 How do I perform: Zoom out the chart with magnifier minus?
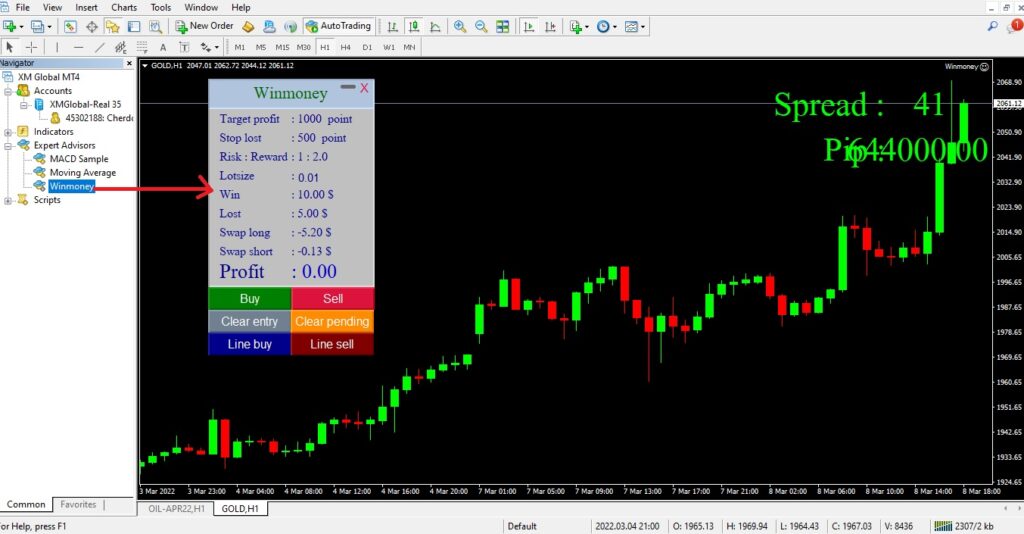(481, 26)
